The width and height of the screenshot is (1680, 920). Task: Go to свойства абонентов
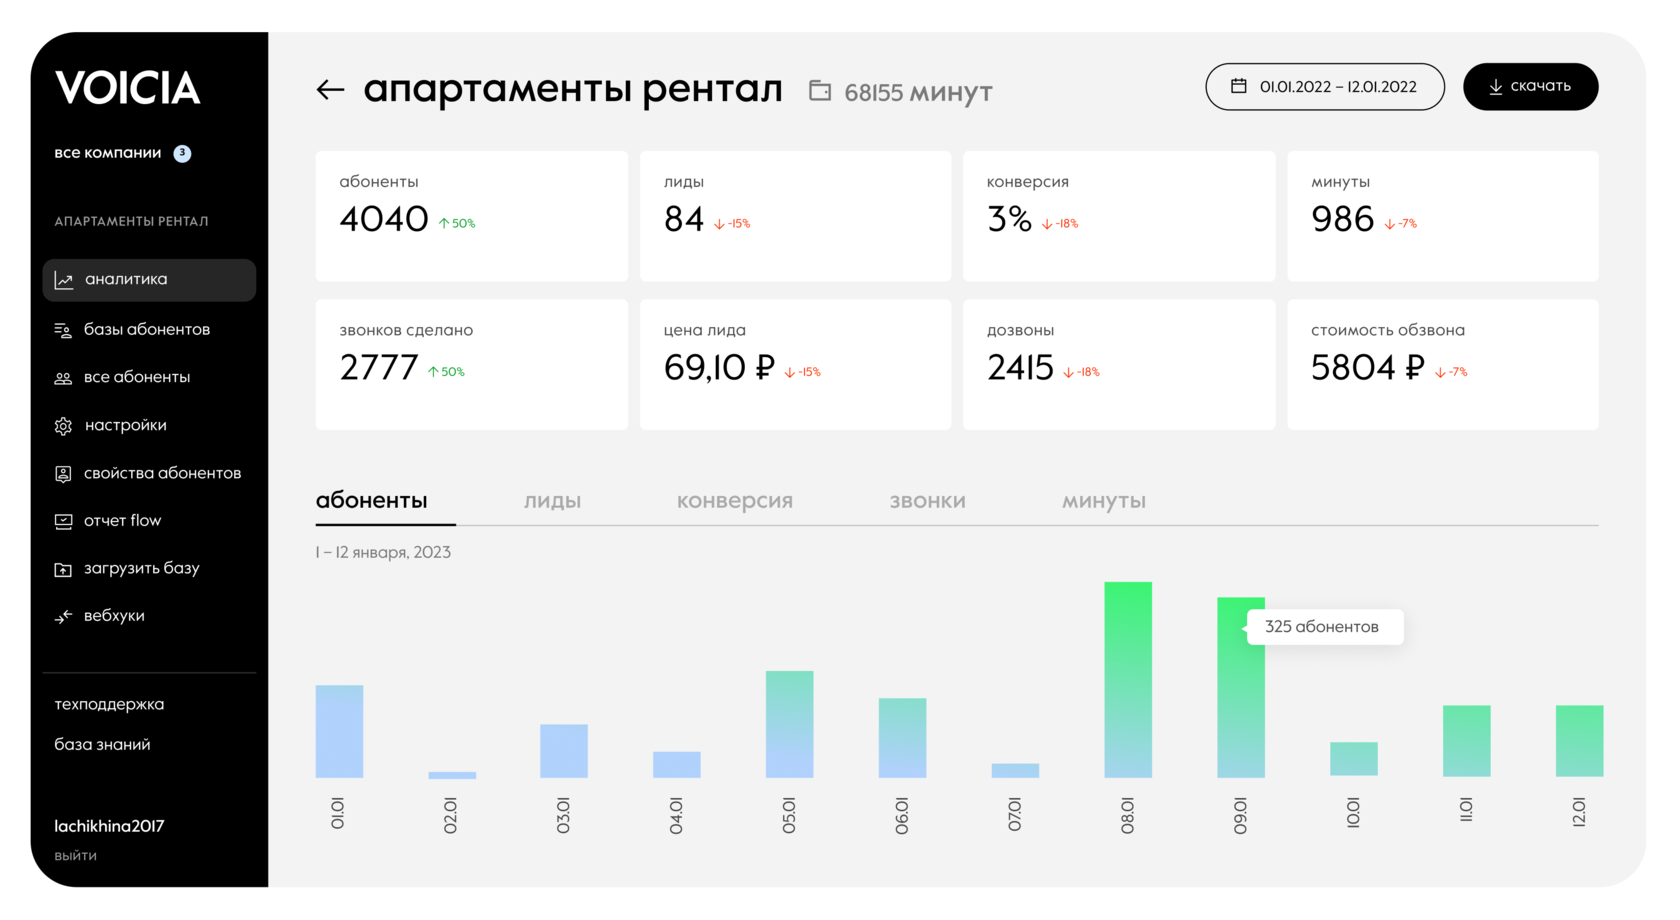[x=163, y=473]
